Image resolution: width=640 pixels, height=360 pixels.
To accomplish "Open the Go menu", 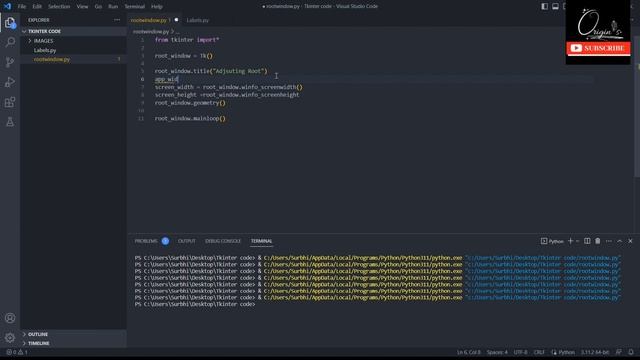I will 98,7.
